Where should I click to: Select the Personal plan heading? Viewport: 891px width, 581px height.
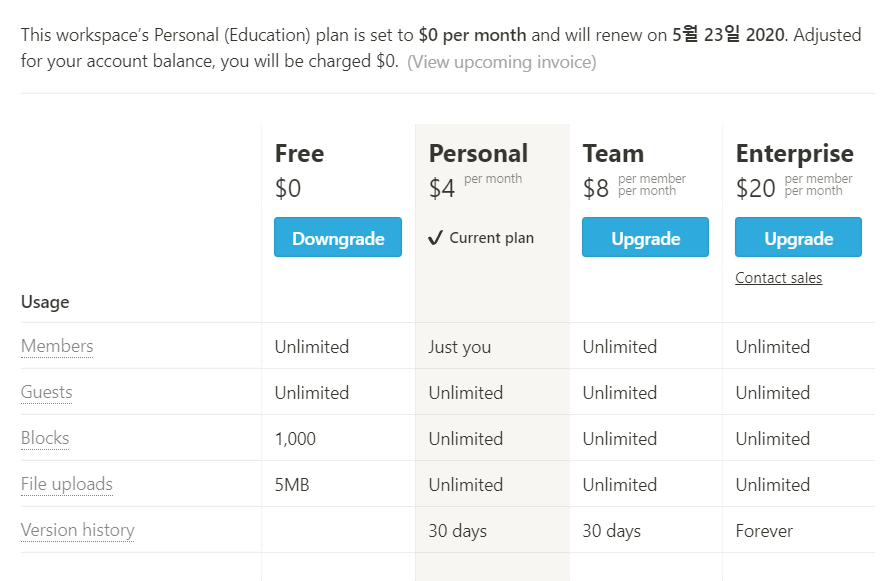click(478, 153)
